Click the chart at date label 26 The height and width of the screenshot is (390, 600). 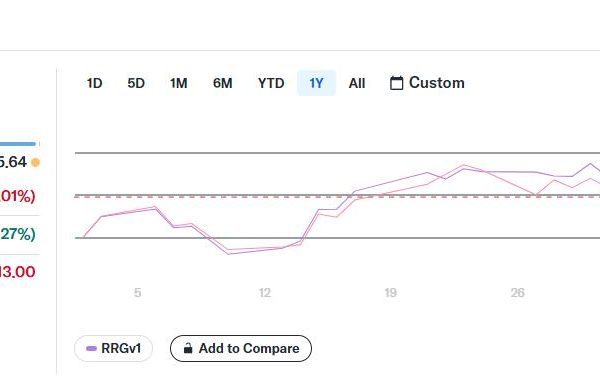tap(517, 293)
